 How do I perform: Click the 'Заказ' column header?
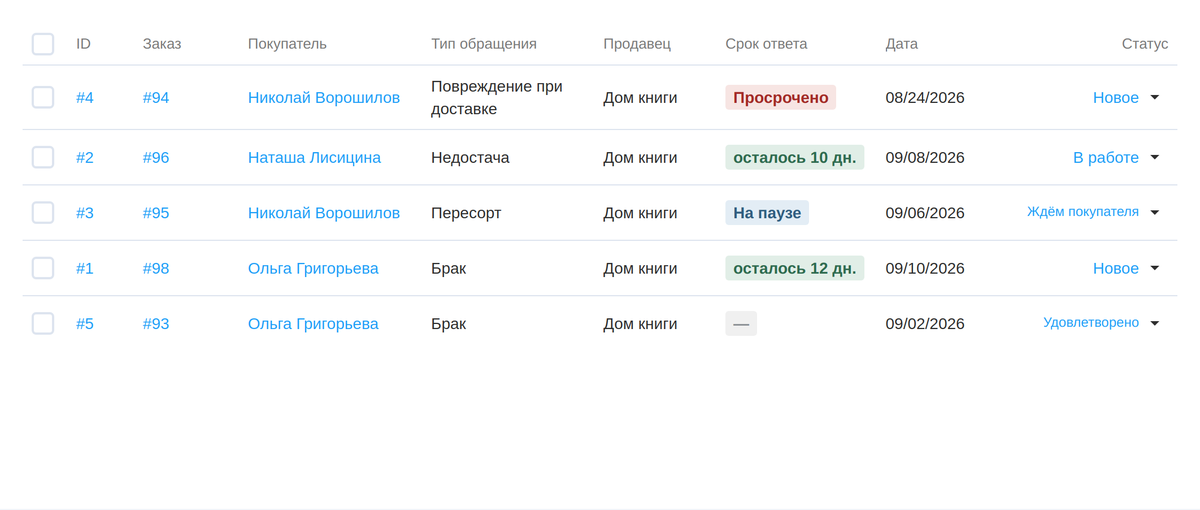(162, 44)
